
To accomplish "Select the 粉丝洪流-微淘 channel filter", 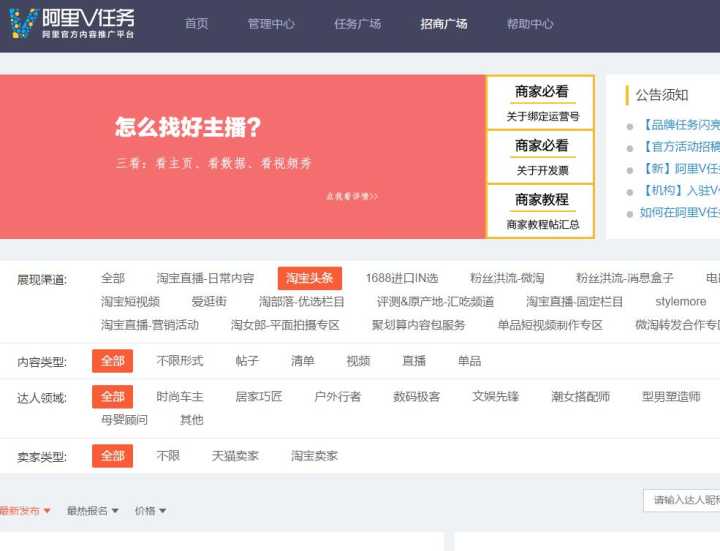I will [x=507, y=278].
